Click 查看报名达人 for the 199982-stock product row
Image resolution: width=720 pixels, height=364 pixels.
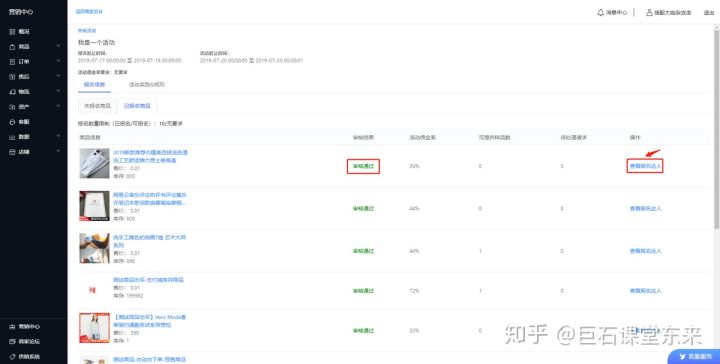[x=645, y=291]
